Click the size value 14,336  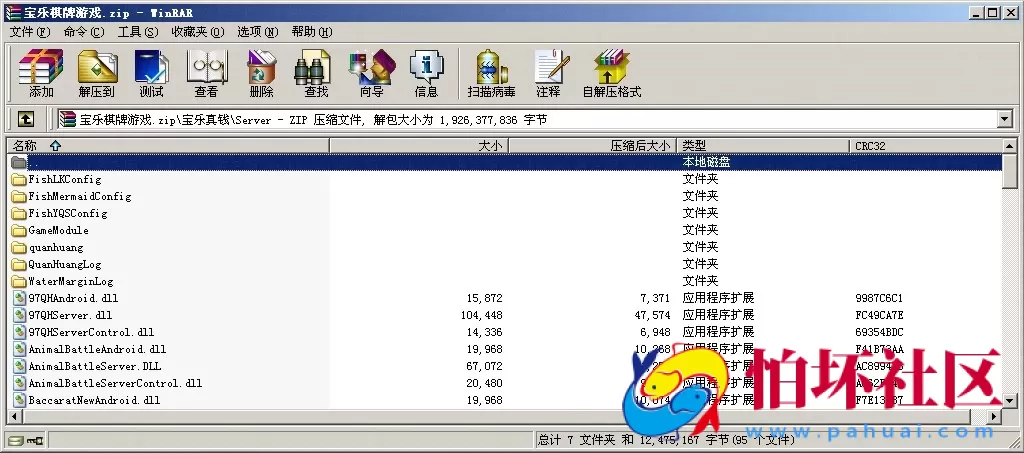[485, 332]
